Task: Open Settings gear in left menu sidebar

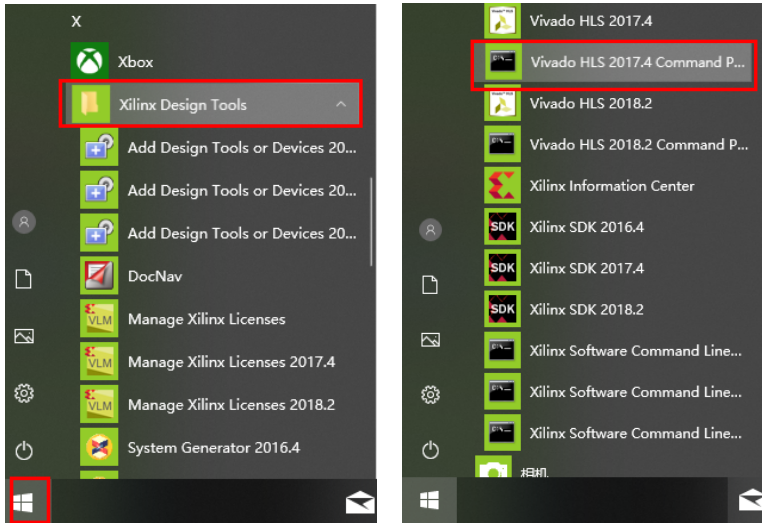Action: click(x=24, y=393)
